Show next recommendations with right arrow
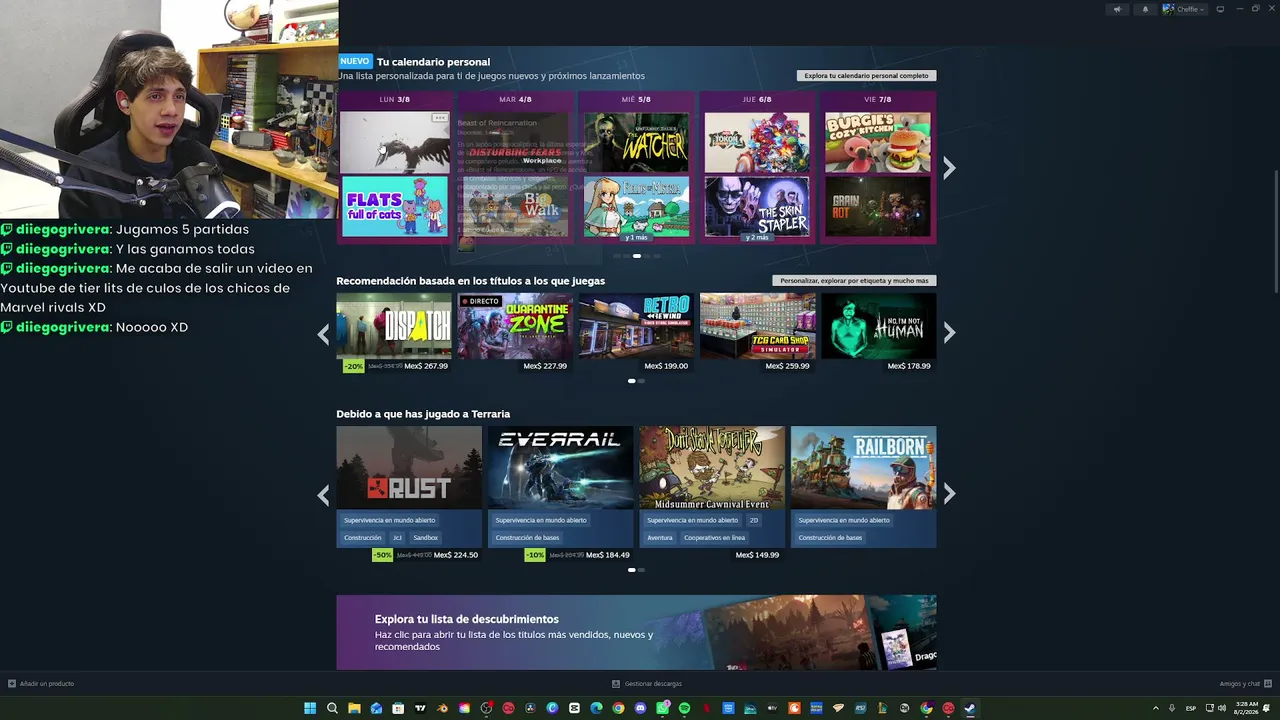This screenshot has height=720, width=1280. pyautogui.click(x=949, y=333)
